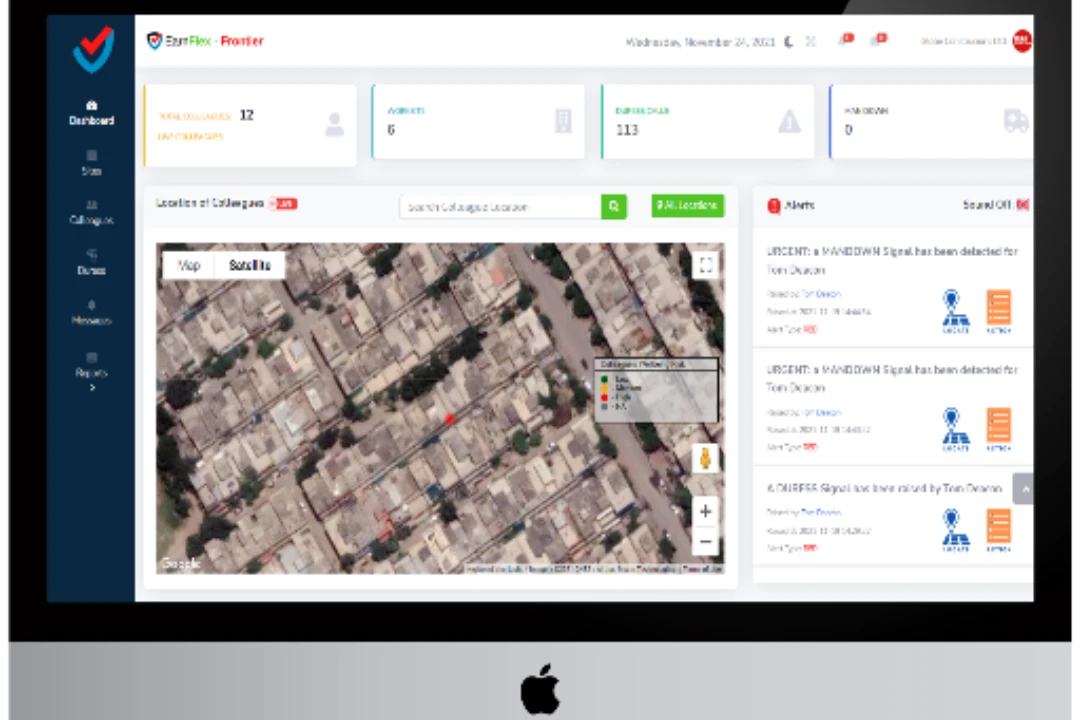
Task: Switch map to Map view
Action: point(189,265)
